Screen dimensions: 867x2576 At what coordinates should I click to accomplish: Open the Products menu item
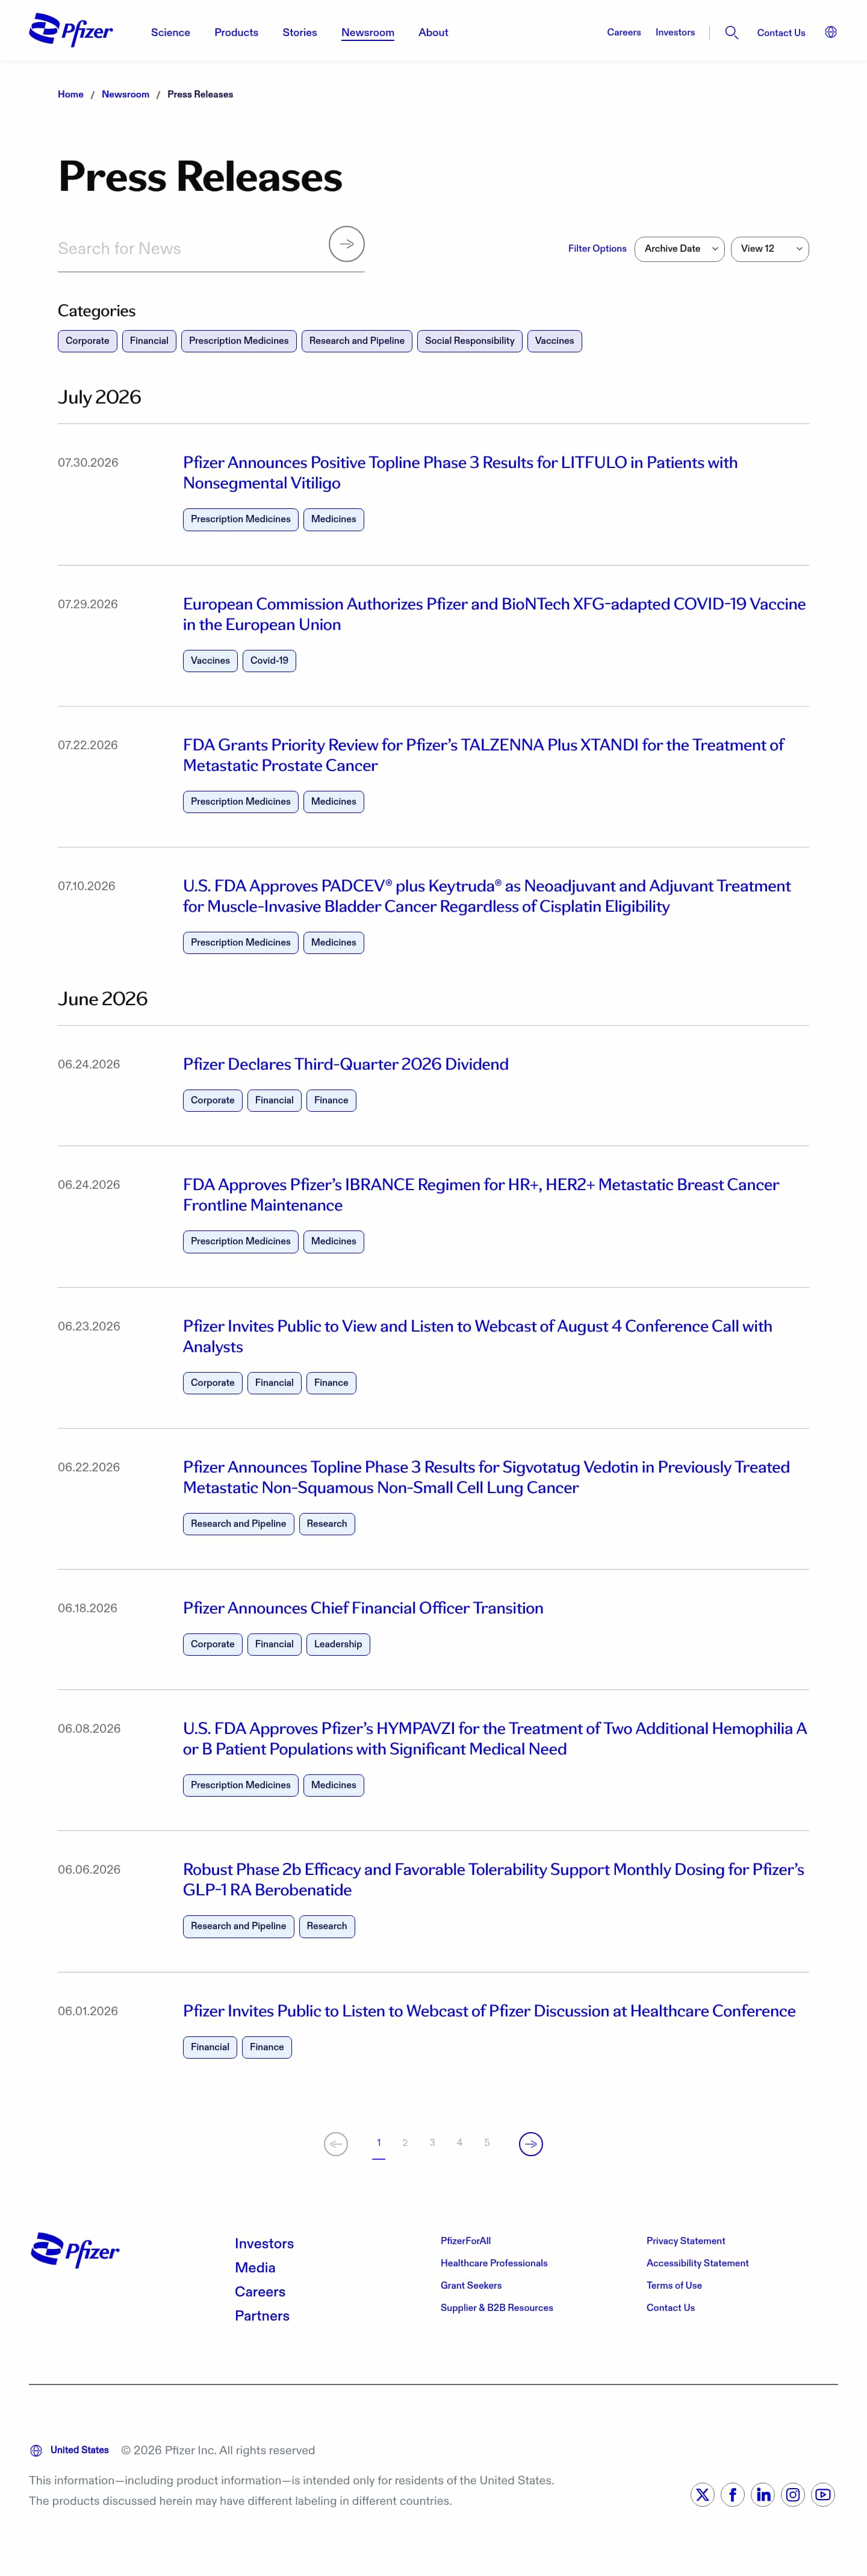236,33
